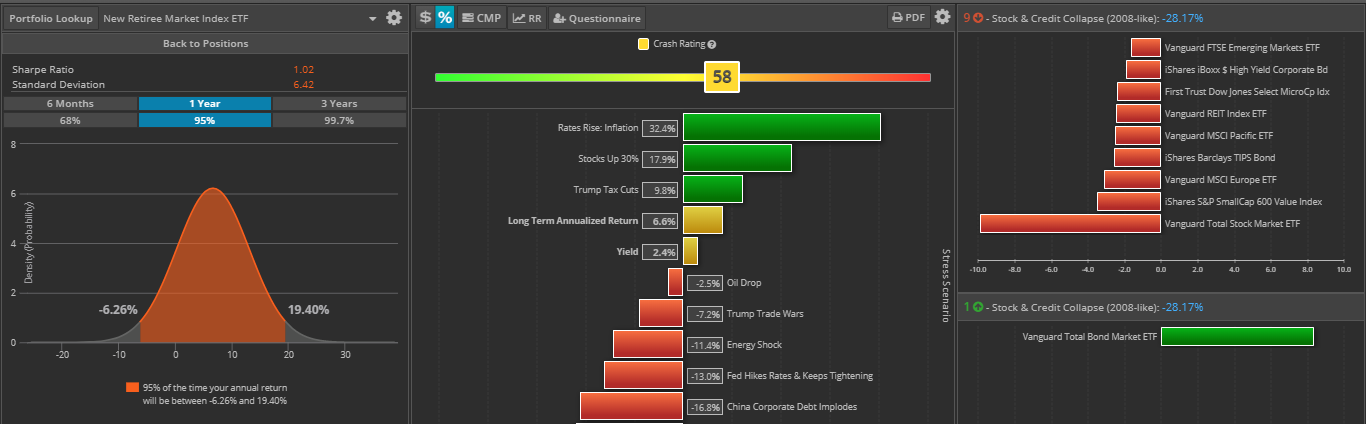The height and width of the screenshot is (424, 1366).
Task: Open the RR risk/reward chart
Action: click(526, 18)
